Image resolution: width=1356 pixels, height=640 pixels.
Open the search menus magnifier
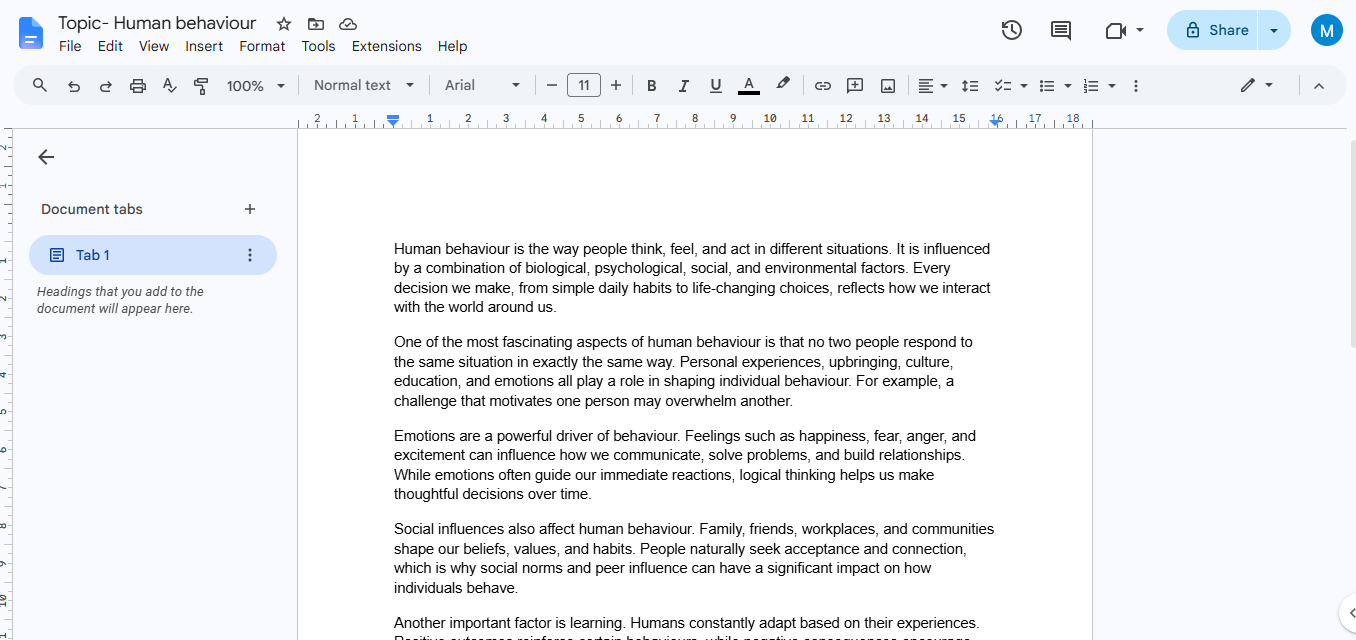pos(40,86)
